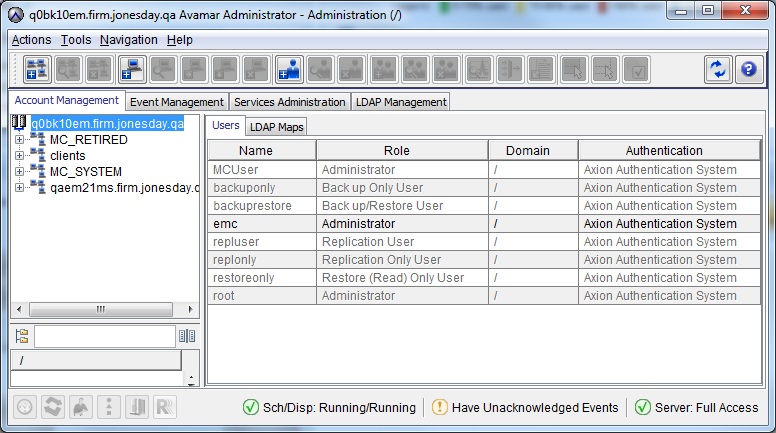Click the checkmark box toolbar icon
776x433 pixels.
coord(635,69)
